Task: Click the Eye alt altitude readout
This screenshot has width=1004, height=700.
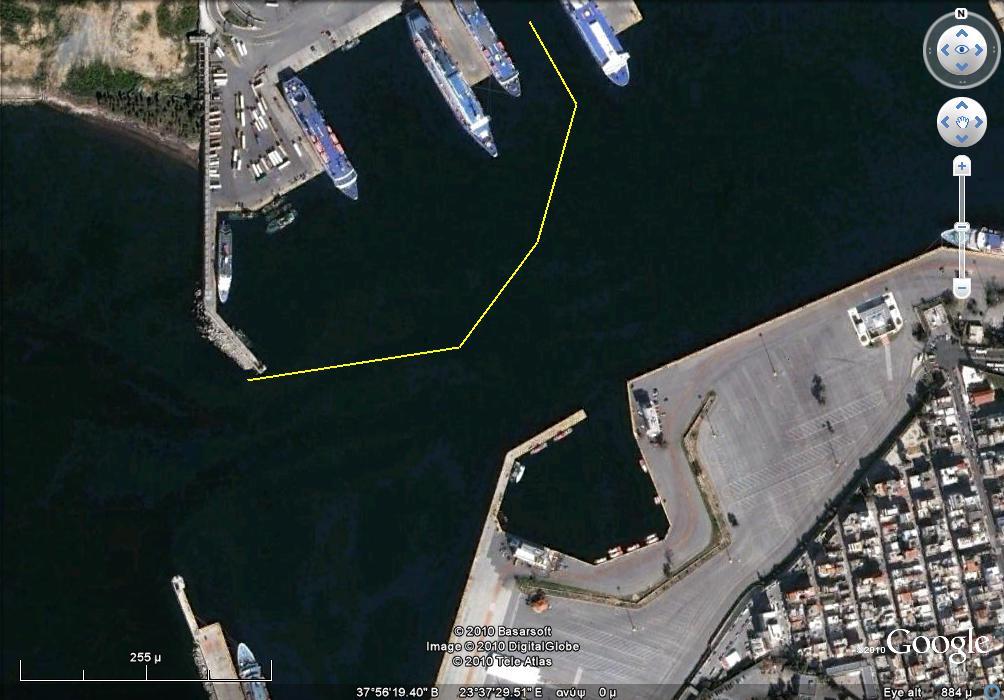Action: click(x=927, y=692)
